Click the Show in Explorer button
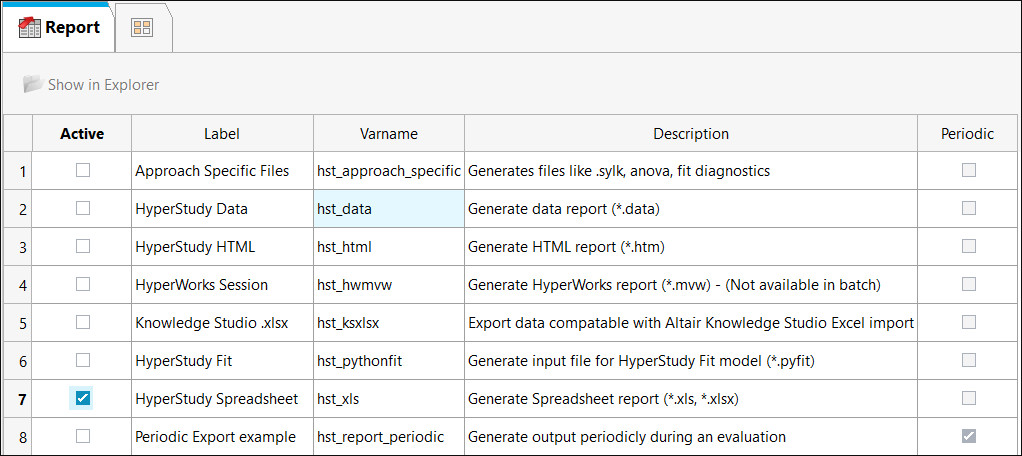 [91, 85]
